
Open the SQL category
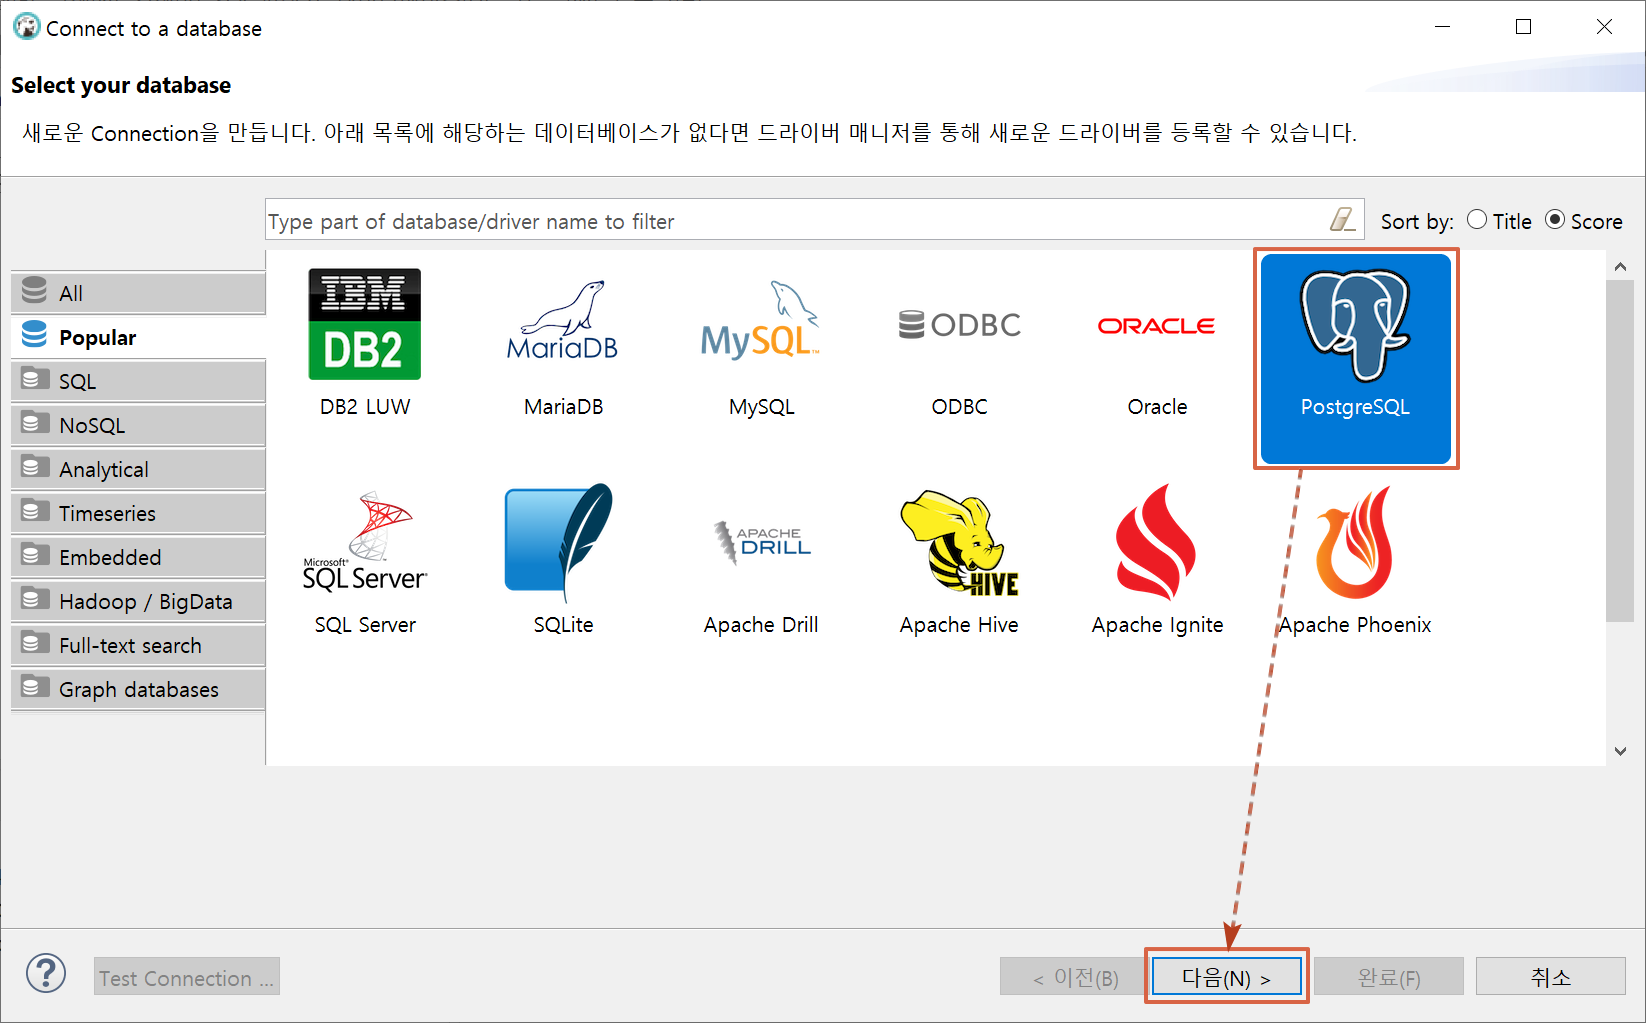point(138,381)
